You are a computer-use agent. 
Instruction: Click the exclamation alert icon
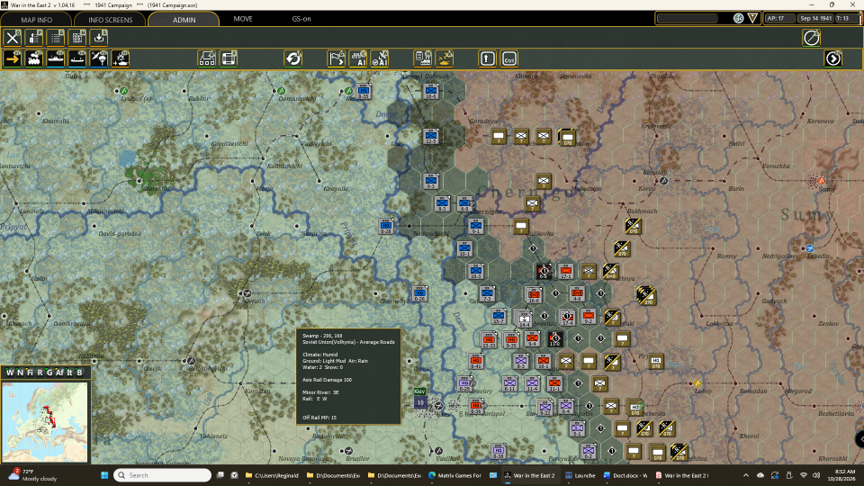(x=487, y=58)
